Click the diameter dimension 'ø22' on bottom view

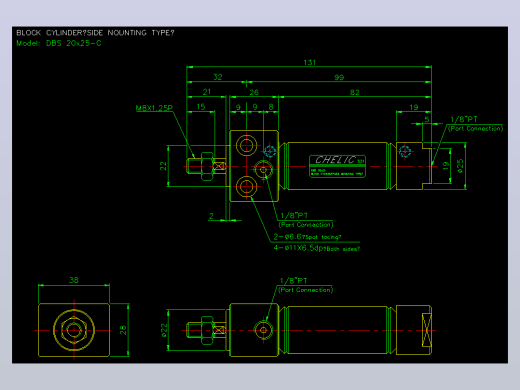click(x=164, y=330)
